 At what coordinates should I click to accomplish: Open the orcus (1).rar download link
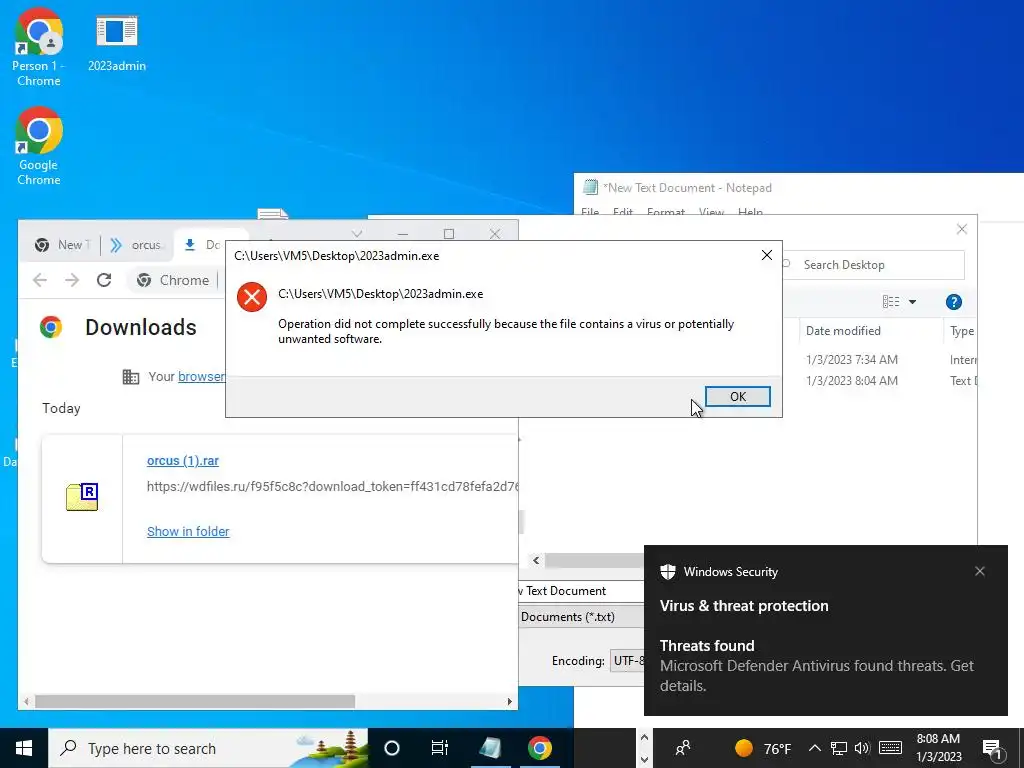(183, 460)
